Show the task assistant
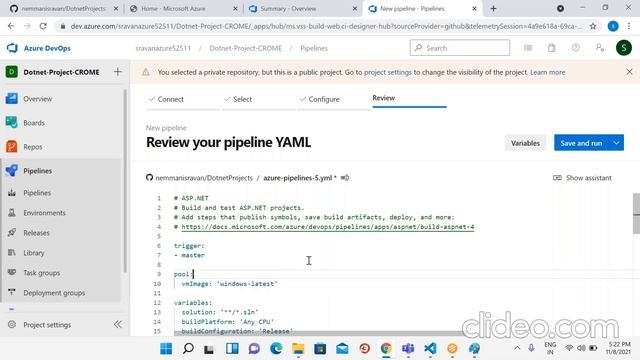 (582, 178)
